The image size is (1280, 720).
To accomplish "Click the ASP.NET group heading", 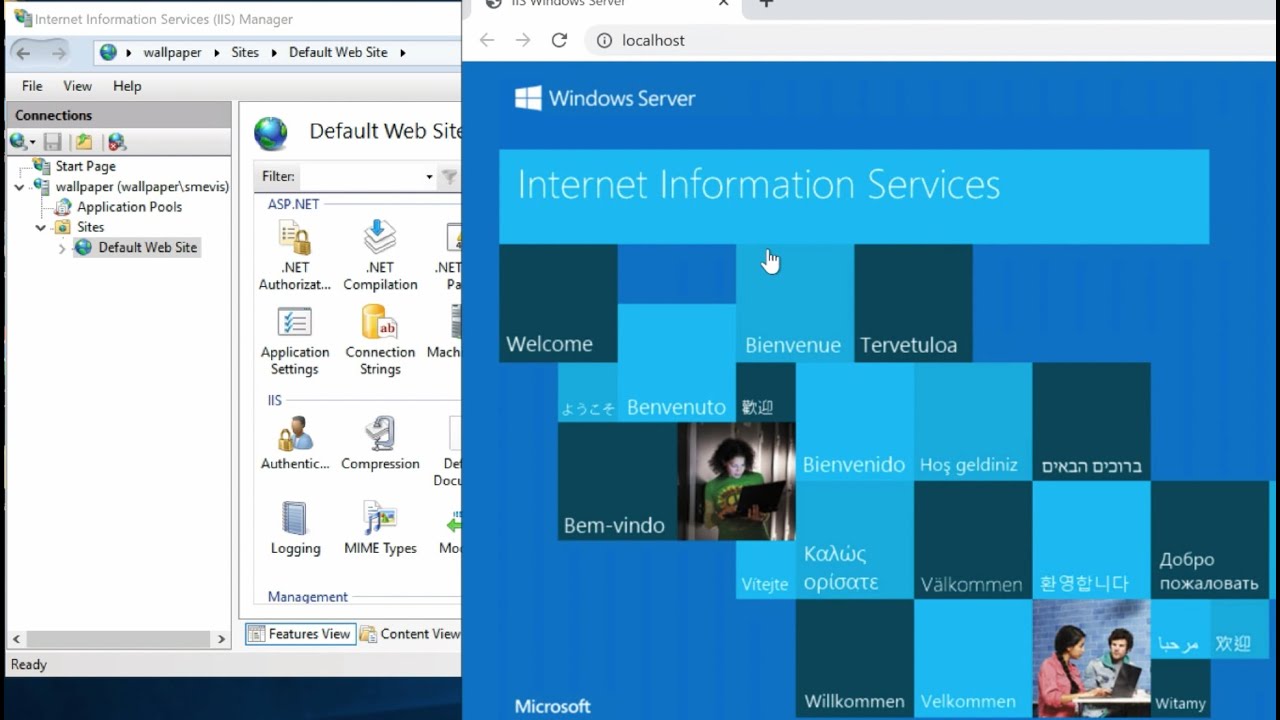I will click(x=293, y=204).
